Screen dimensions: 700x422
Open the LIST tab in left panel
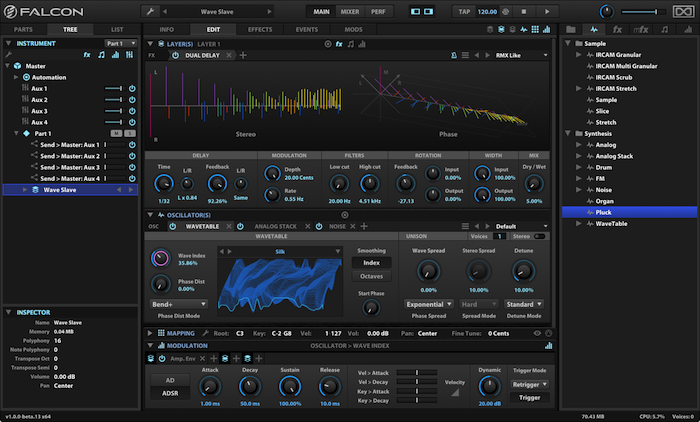[x=117, y=29]
